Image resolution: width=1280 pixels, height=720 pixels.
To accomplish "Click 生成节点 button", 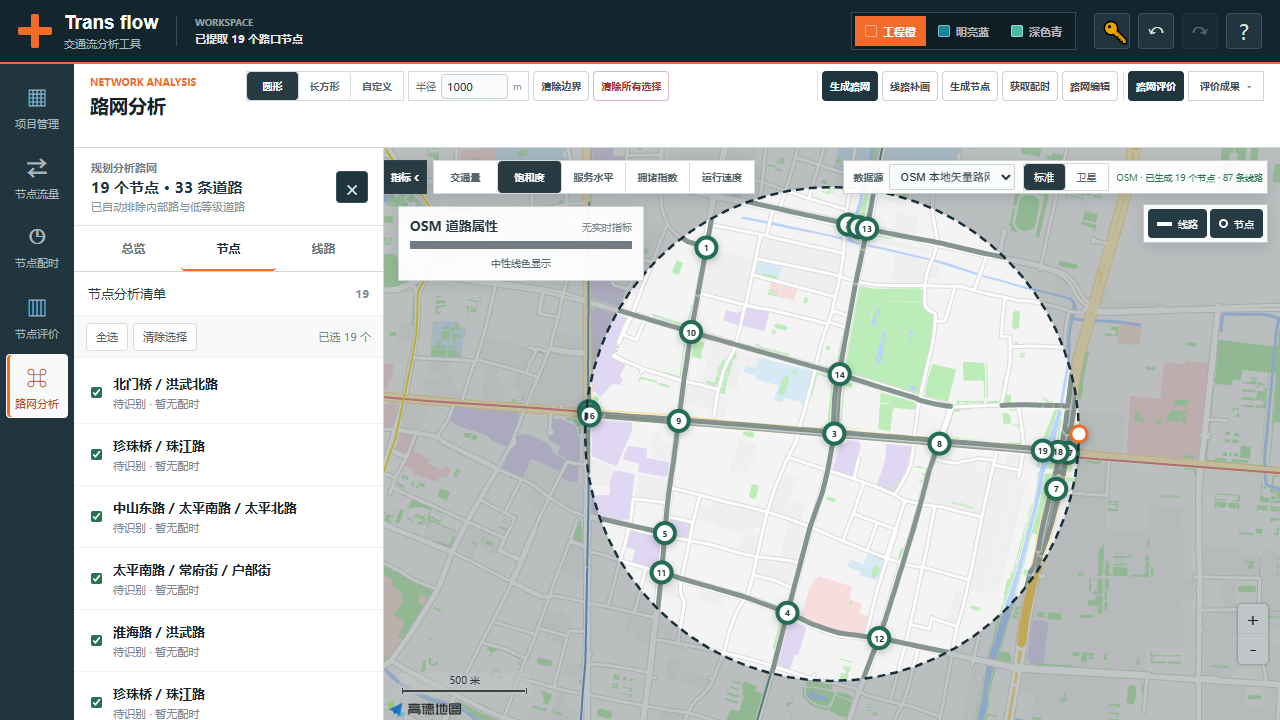I will tap(970, 87).
